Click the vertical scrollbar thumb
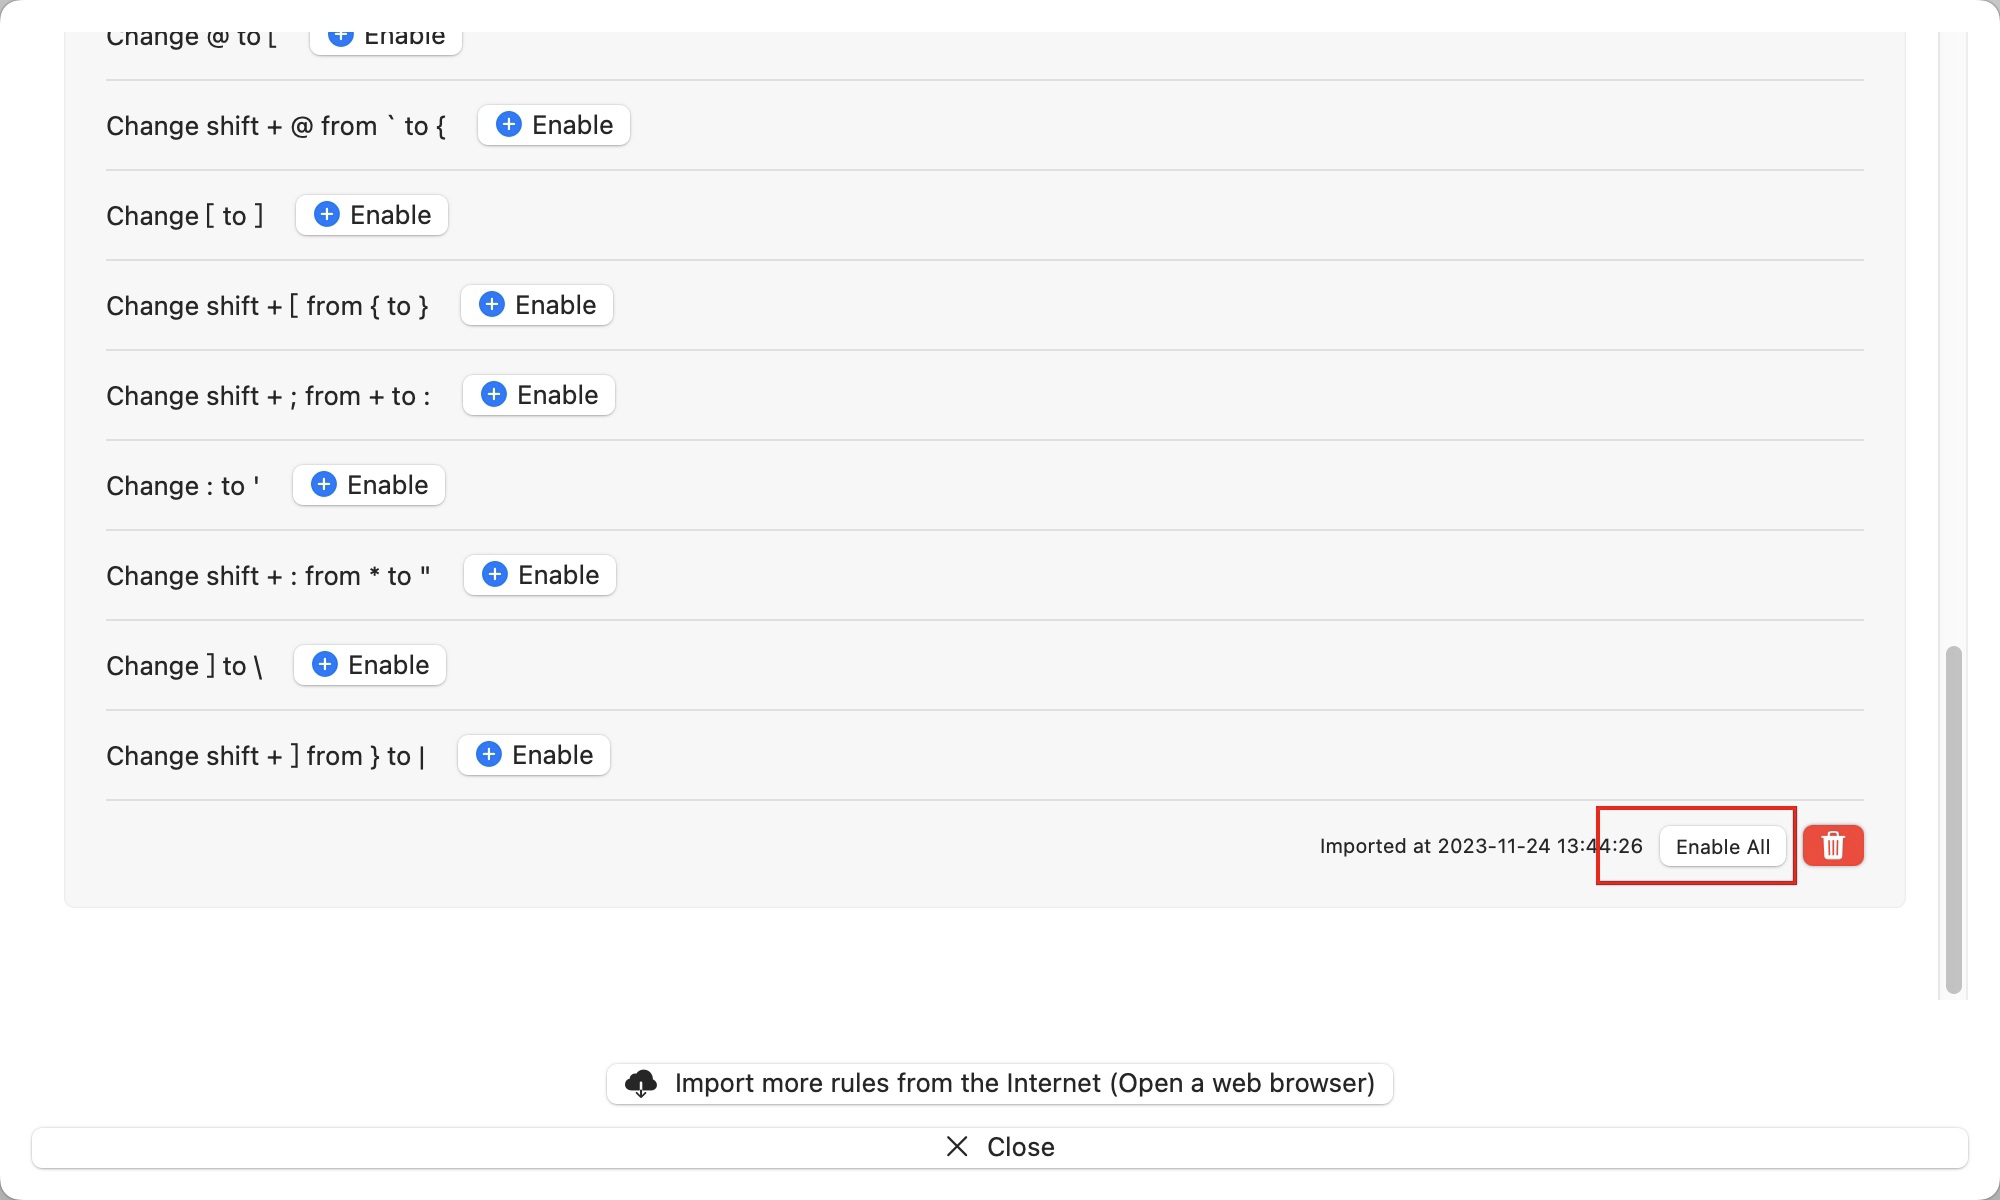The width and height of the screenshot is (2000, 1200). click(1953, 820)
